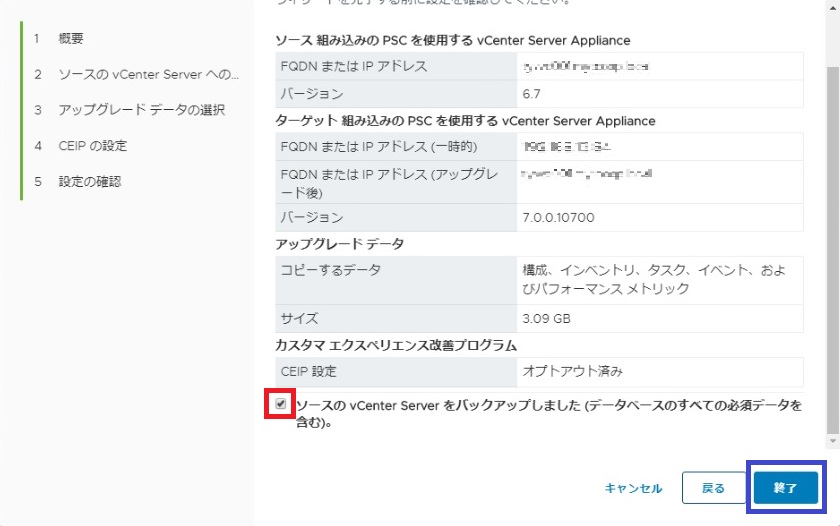Click the size value 3.09 GB
Viewport: 840px width, 526px height.
click(x=546, y=319)
